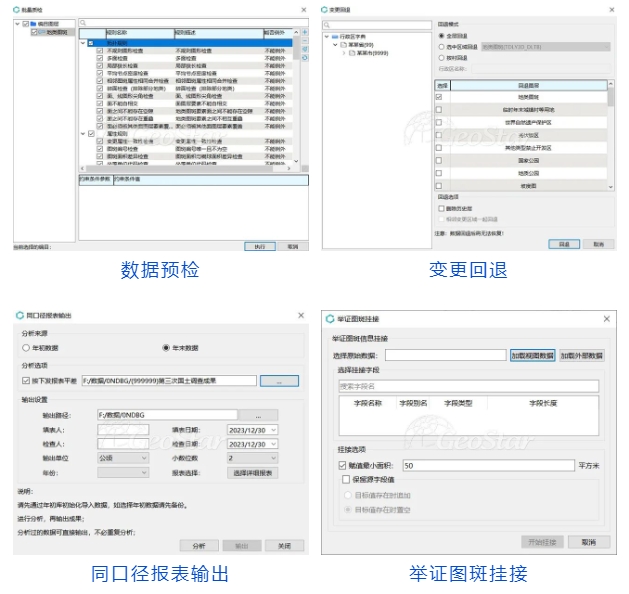
Task: Select the 全部回退 radio button
Action: pos(441,33)
